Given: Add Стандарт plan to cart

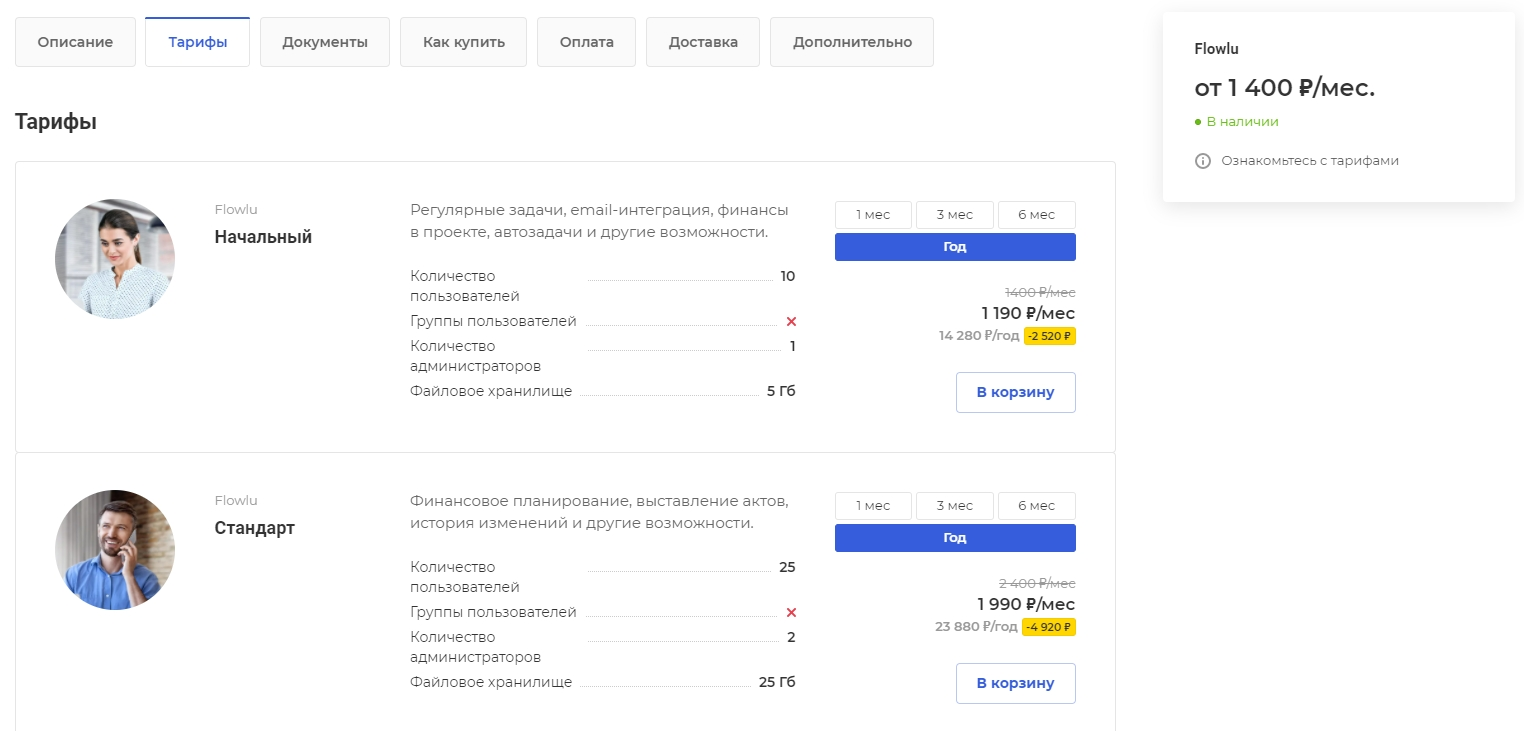Looking at the screenshot, I should pyautogui.click(x=1016, y=683).
